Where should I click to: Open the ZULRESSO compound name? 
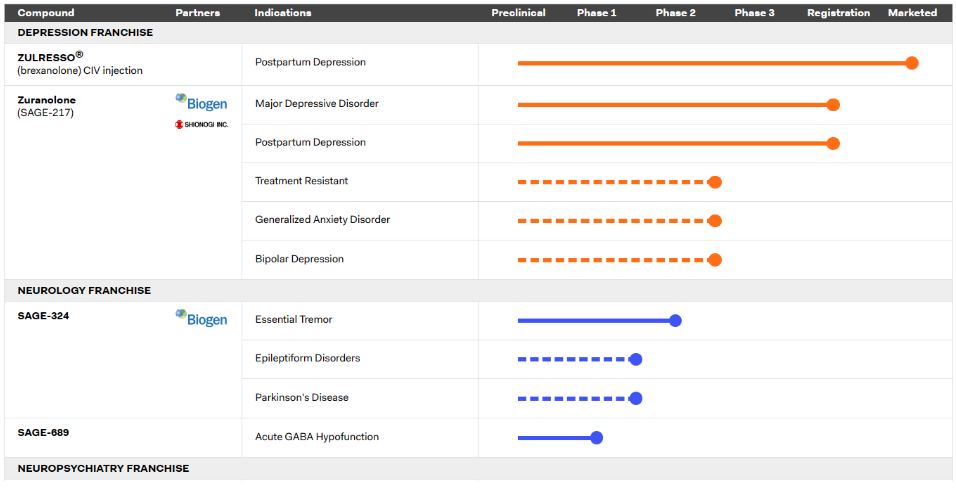pos(46,57)
